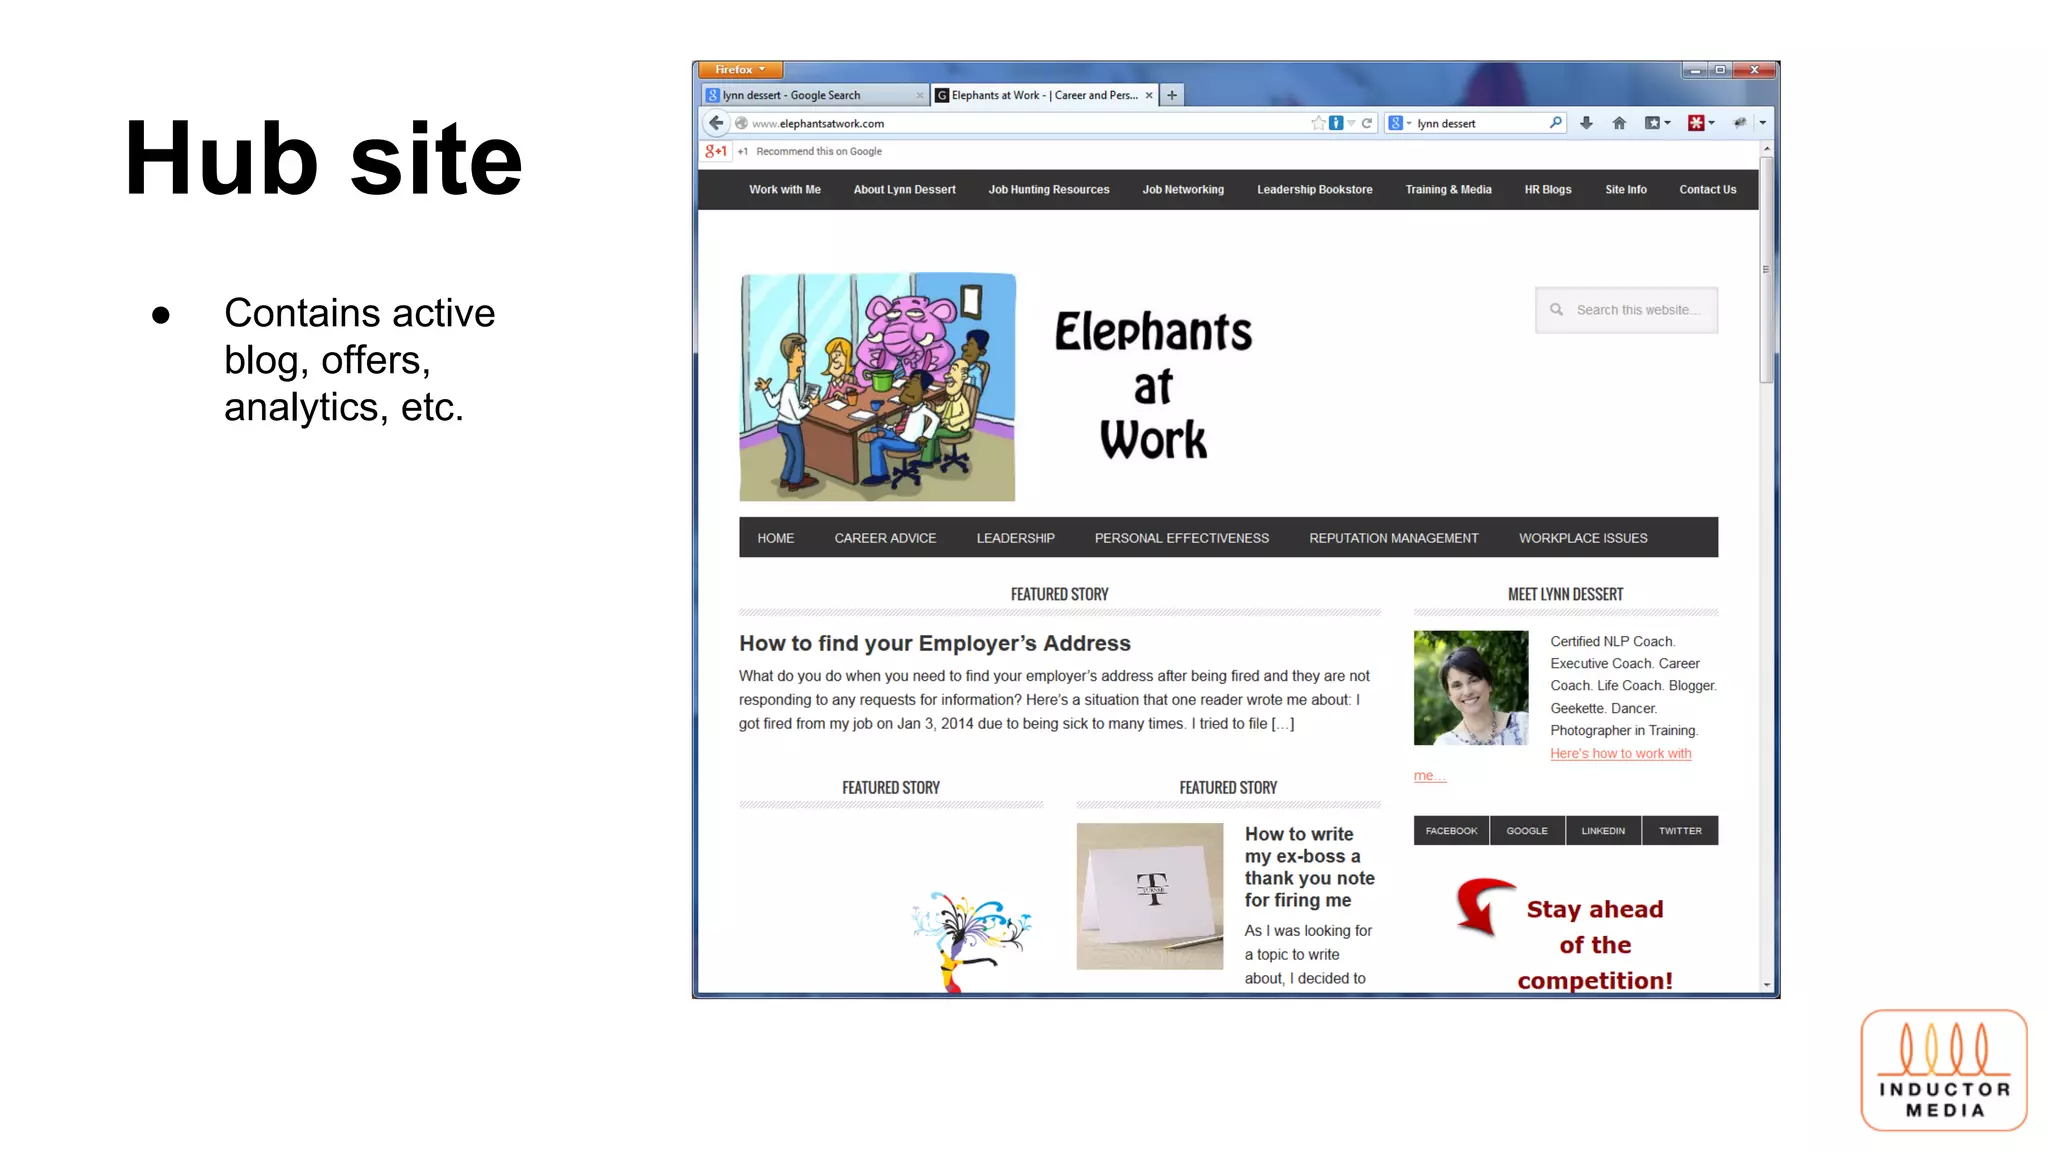Open the REPUTATION MANAGEMENT category
Viewport: 2048px width, 1152px height.
(1393, 538)
